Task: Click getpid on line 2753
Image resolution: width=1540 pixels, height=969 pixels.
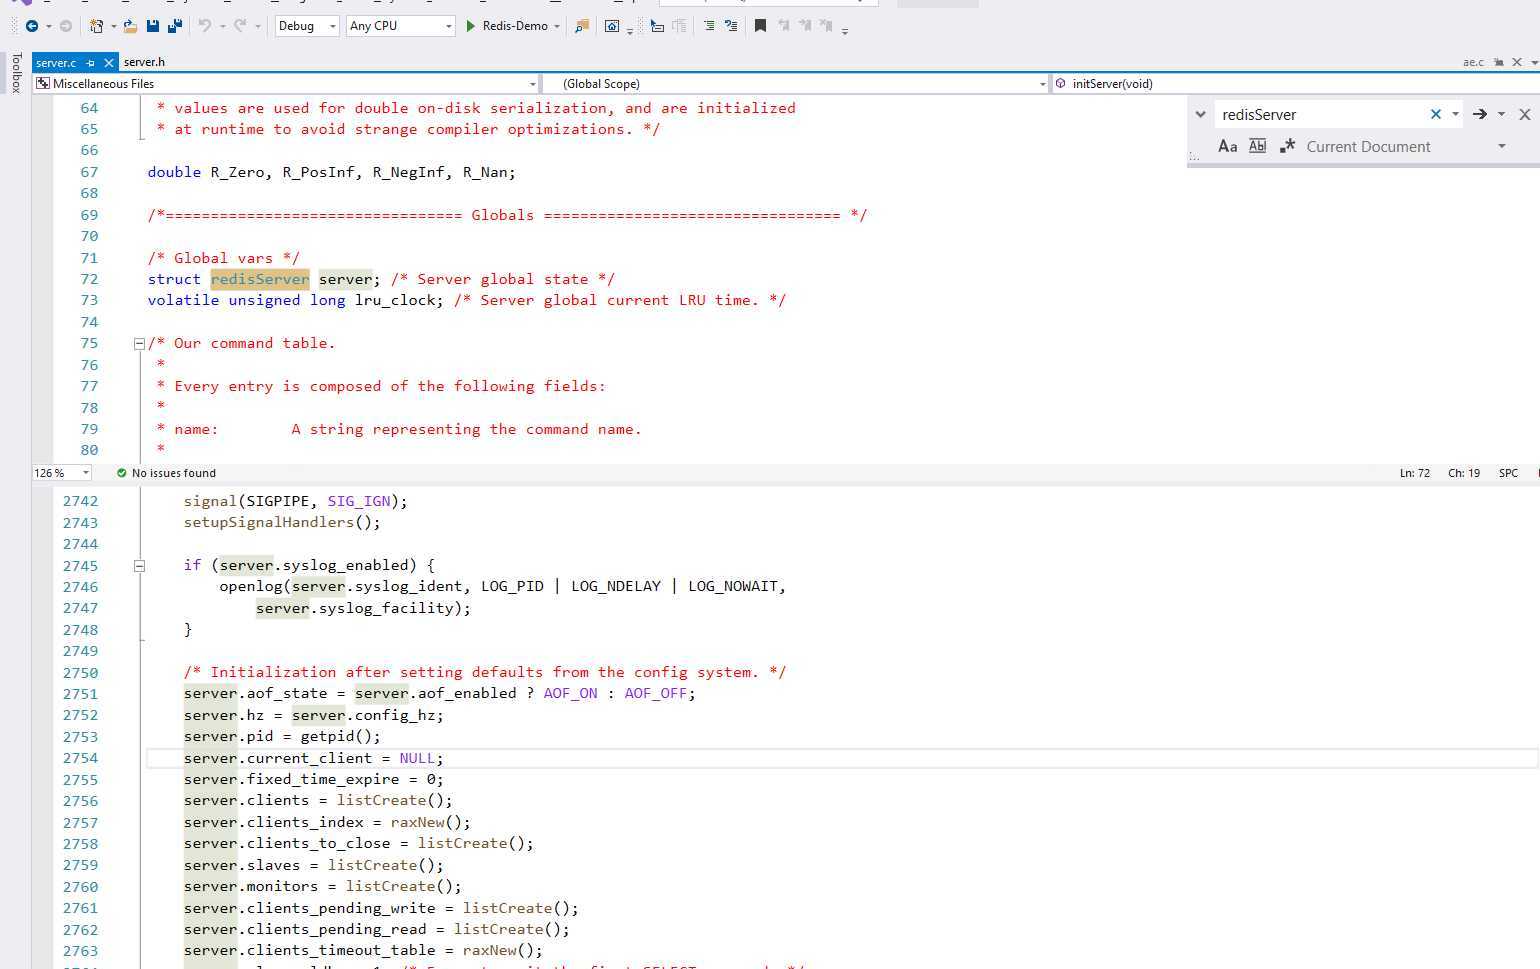Action: pos(327,736)
